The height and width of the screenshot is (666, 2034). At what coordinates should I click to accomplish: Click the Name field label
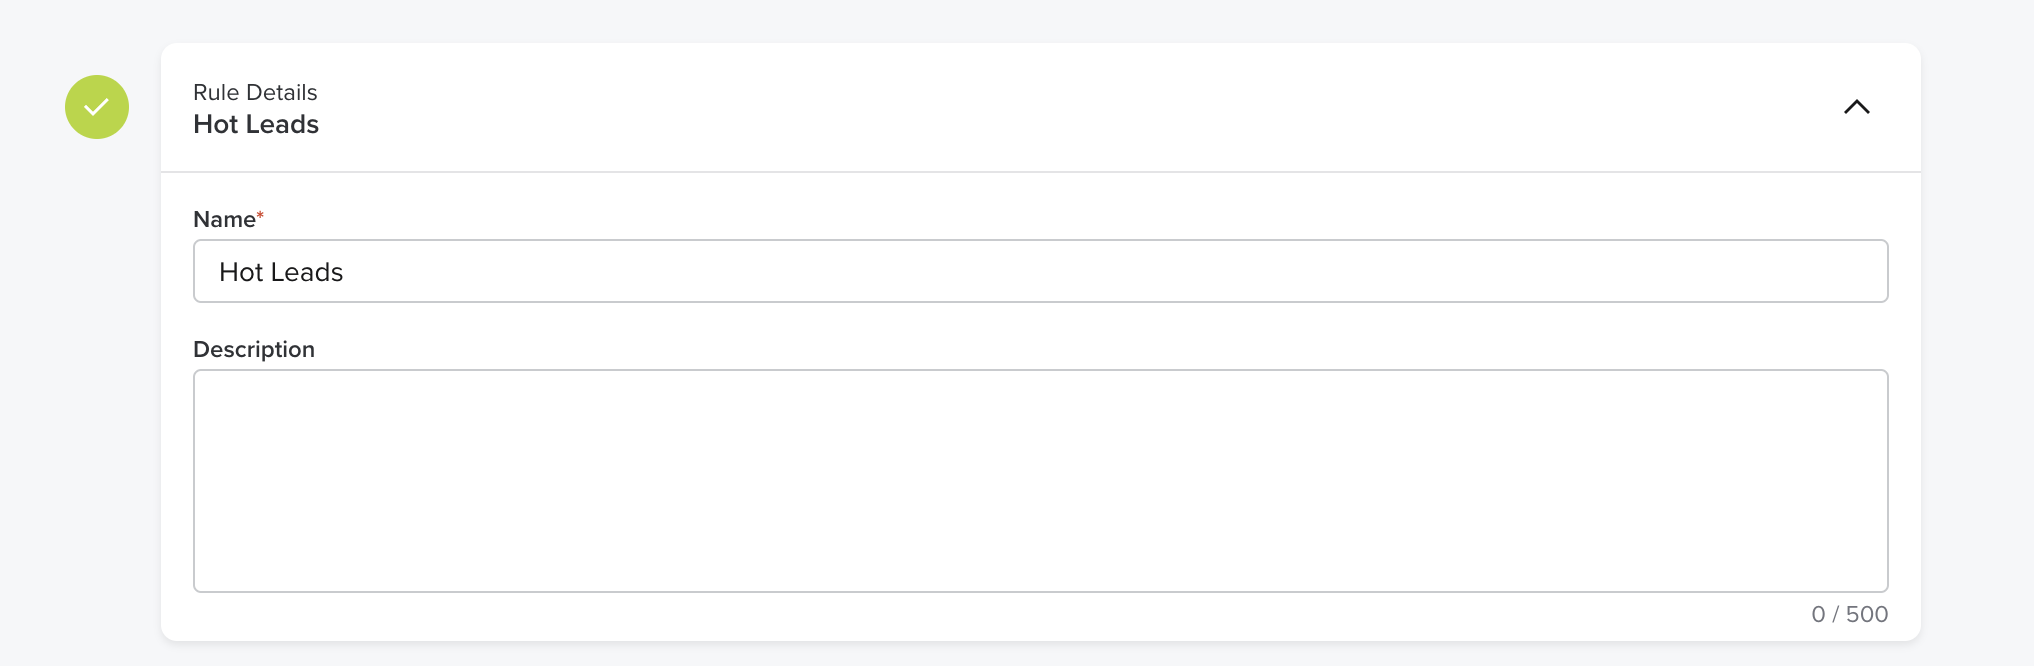pos(224,219)
